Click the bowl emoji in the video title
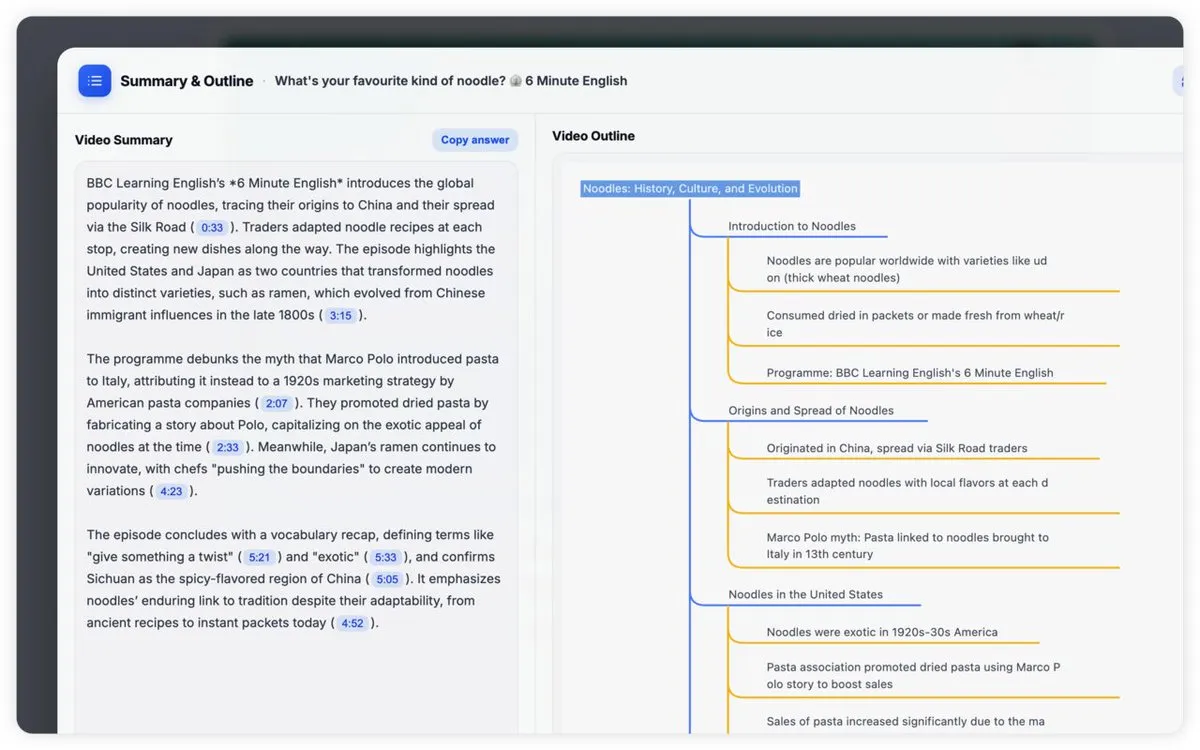 coord(516,81)
